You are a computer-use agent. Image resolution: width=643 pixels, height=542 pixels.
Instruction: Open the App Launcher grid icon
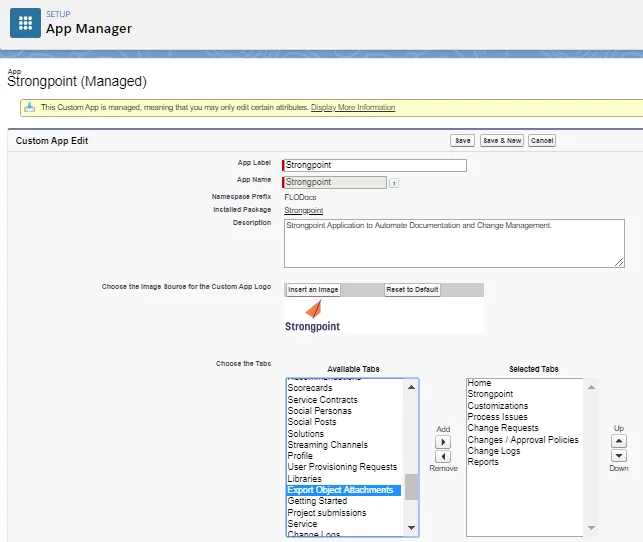click(x=25, y=23)
